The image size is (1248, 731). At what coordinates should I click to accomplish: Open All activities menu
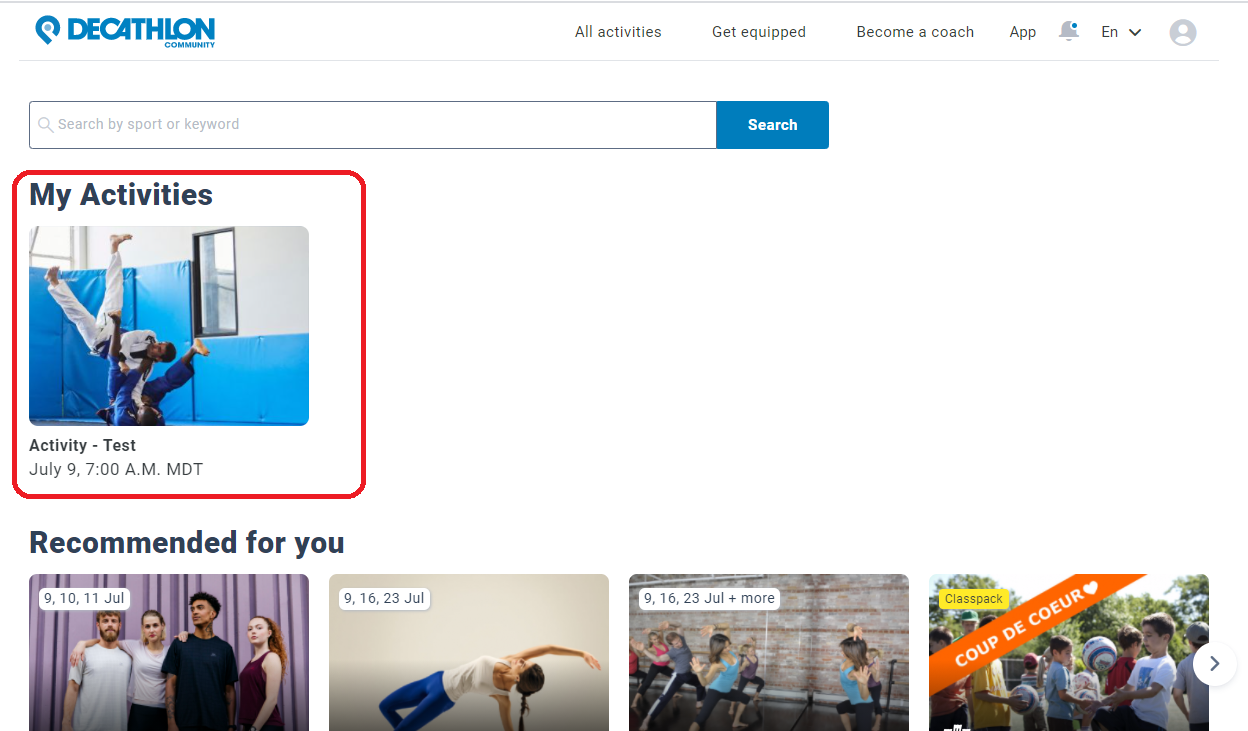tap(618, 32)
